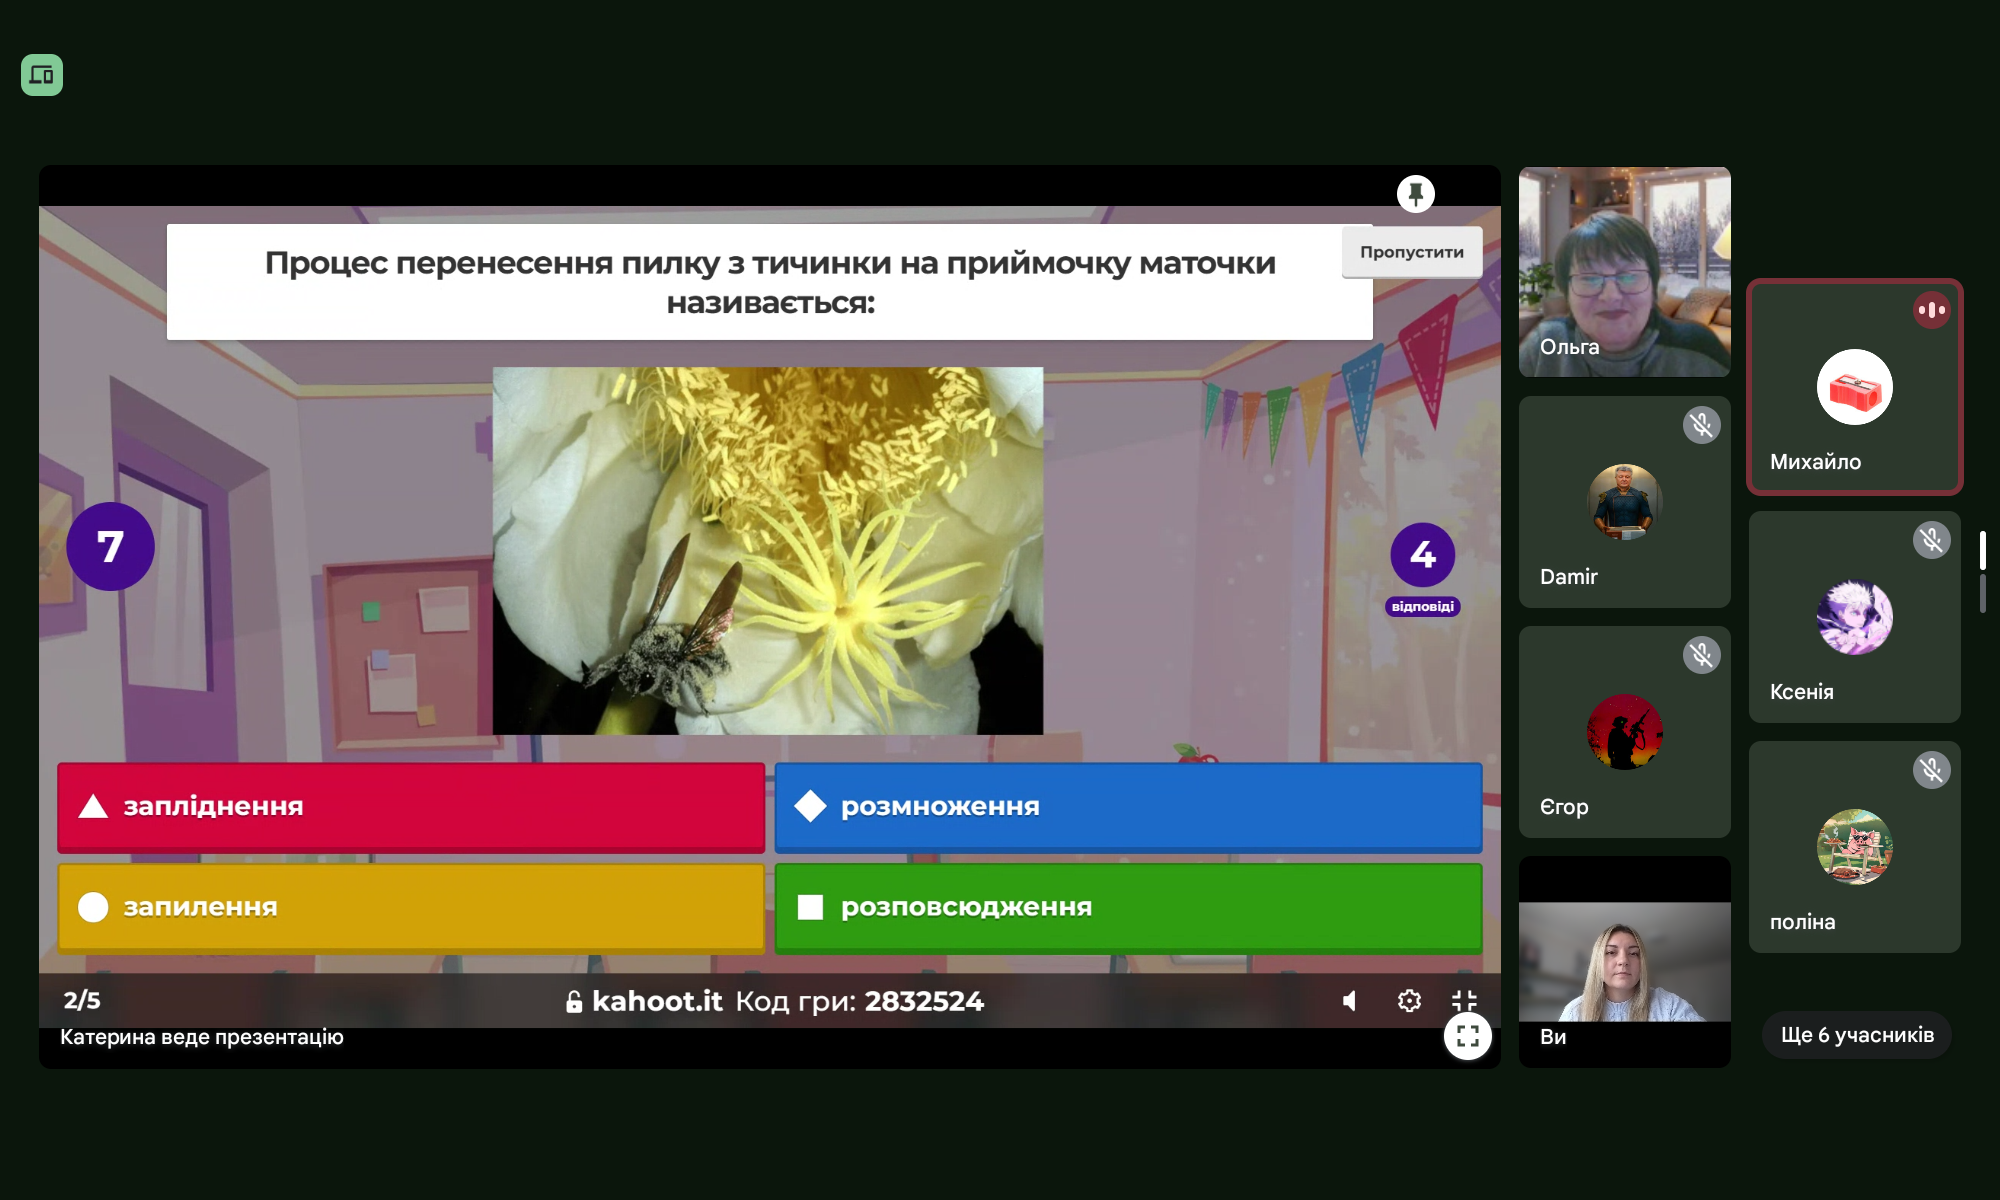Viewport: 2000px width, 1200px height.
Task: Click the green device icon at top-left
Action: pyautogui.click(x=42, y=75)
